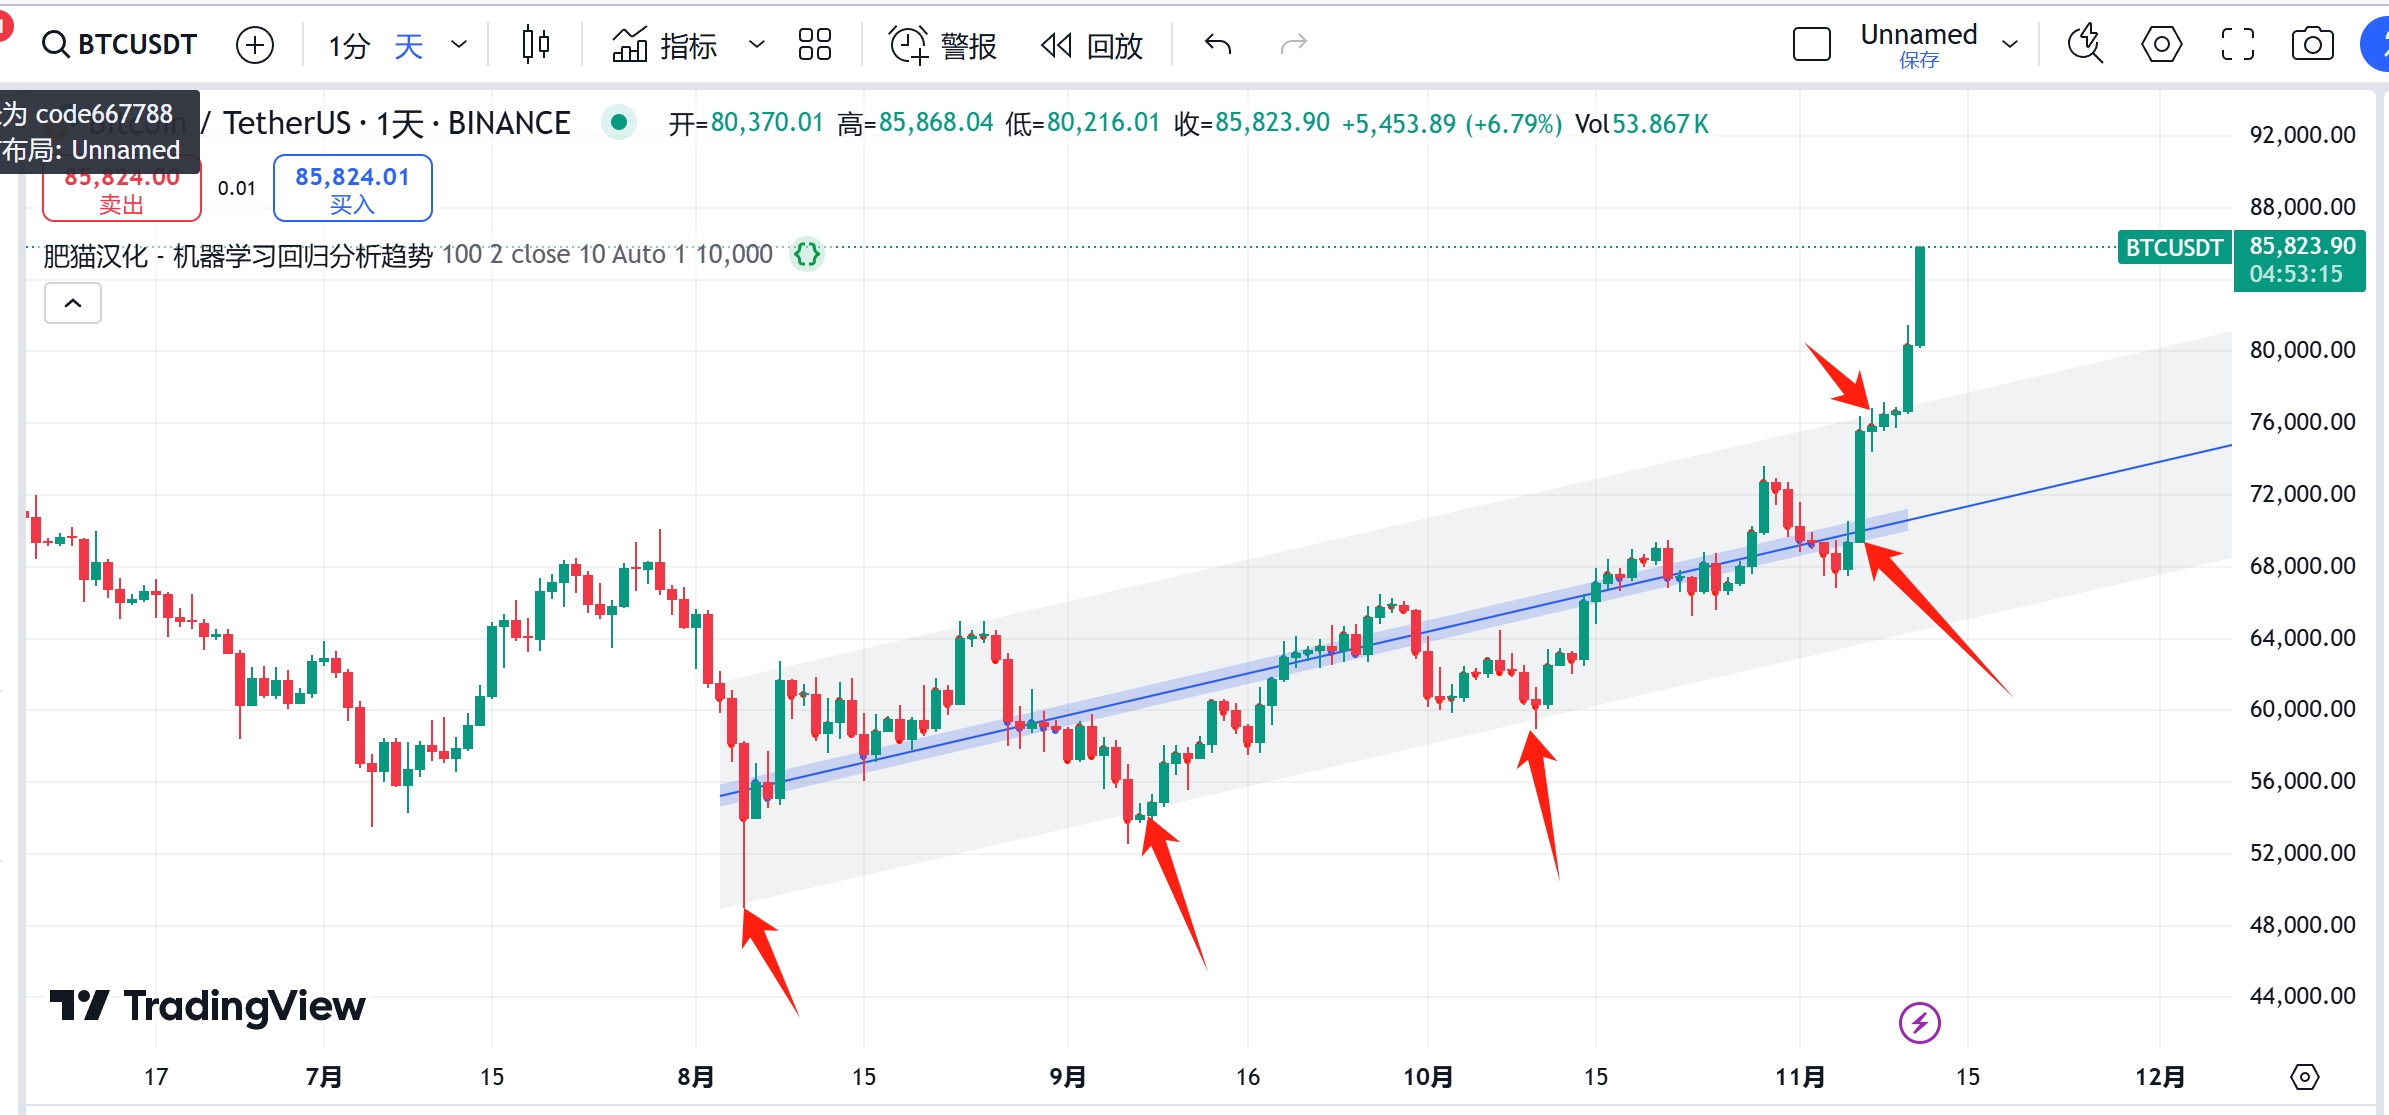Open chart settings hexagon icon
2389x1115 pixels.
coord(2161,45)
